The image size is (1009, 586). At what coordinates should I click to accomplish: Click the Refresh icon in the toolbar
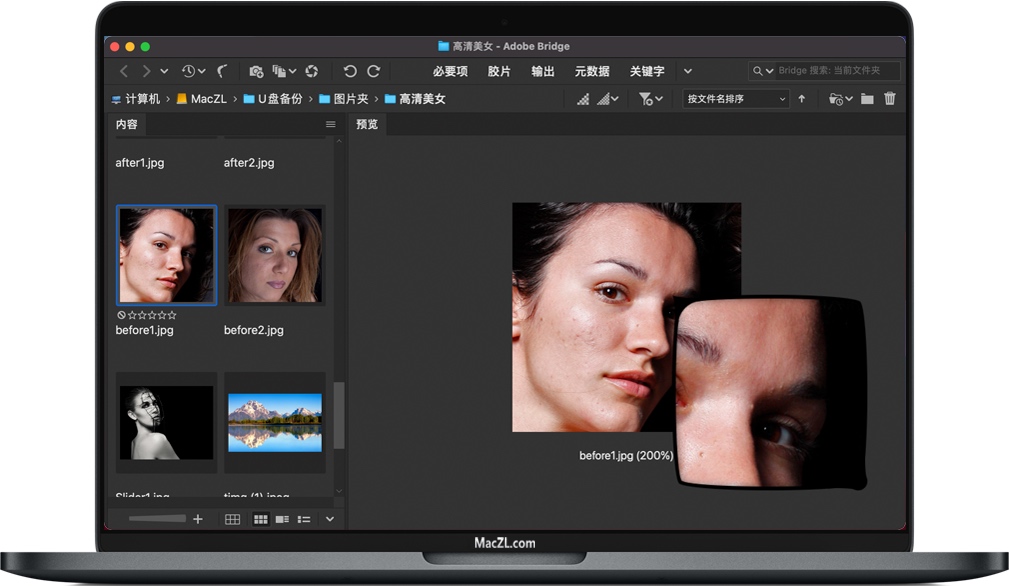pos(311,71)
